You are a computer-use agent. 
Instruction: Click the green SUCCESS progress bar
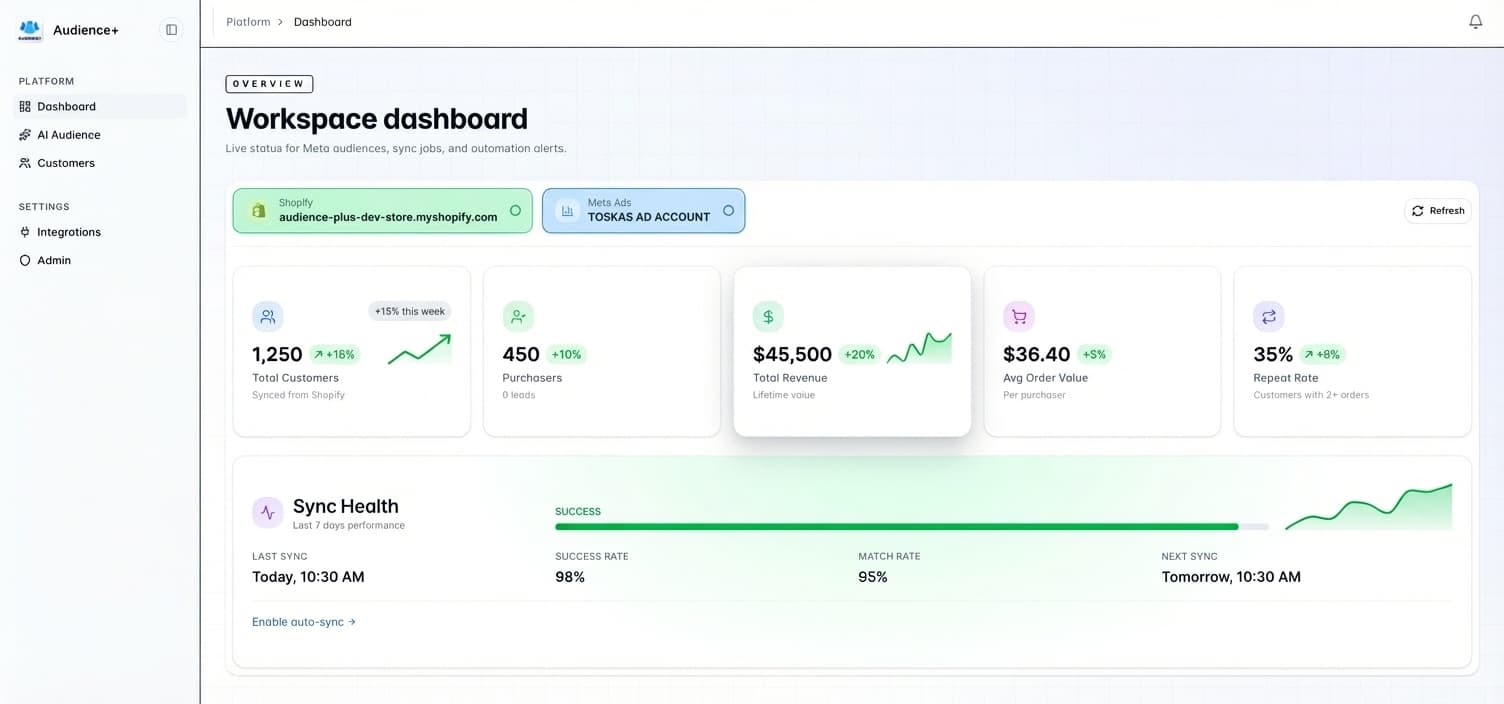point(895,526)
